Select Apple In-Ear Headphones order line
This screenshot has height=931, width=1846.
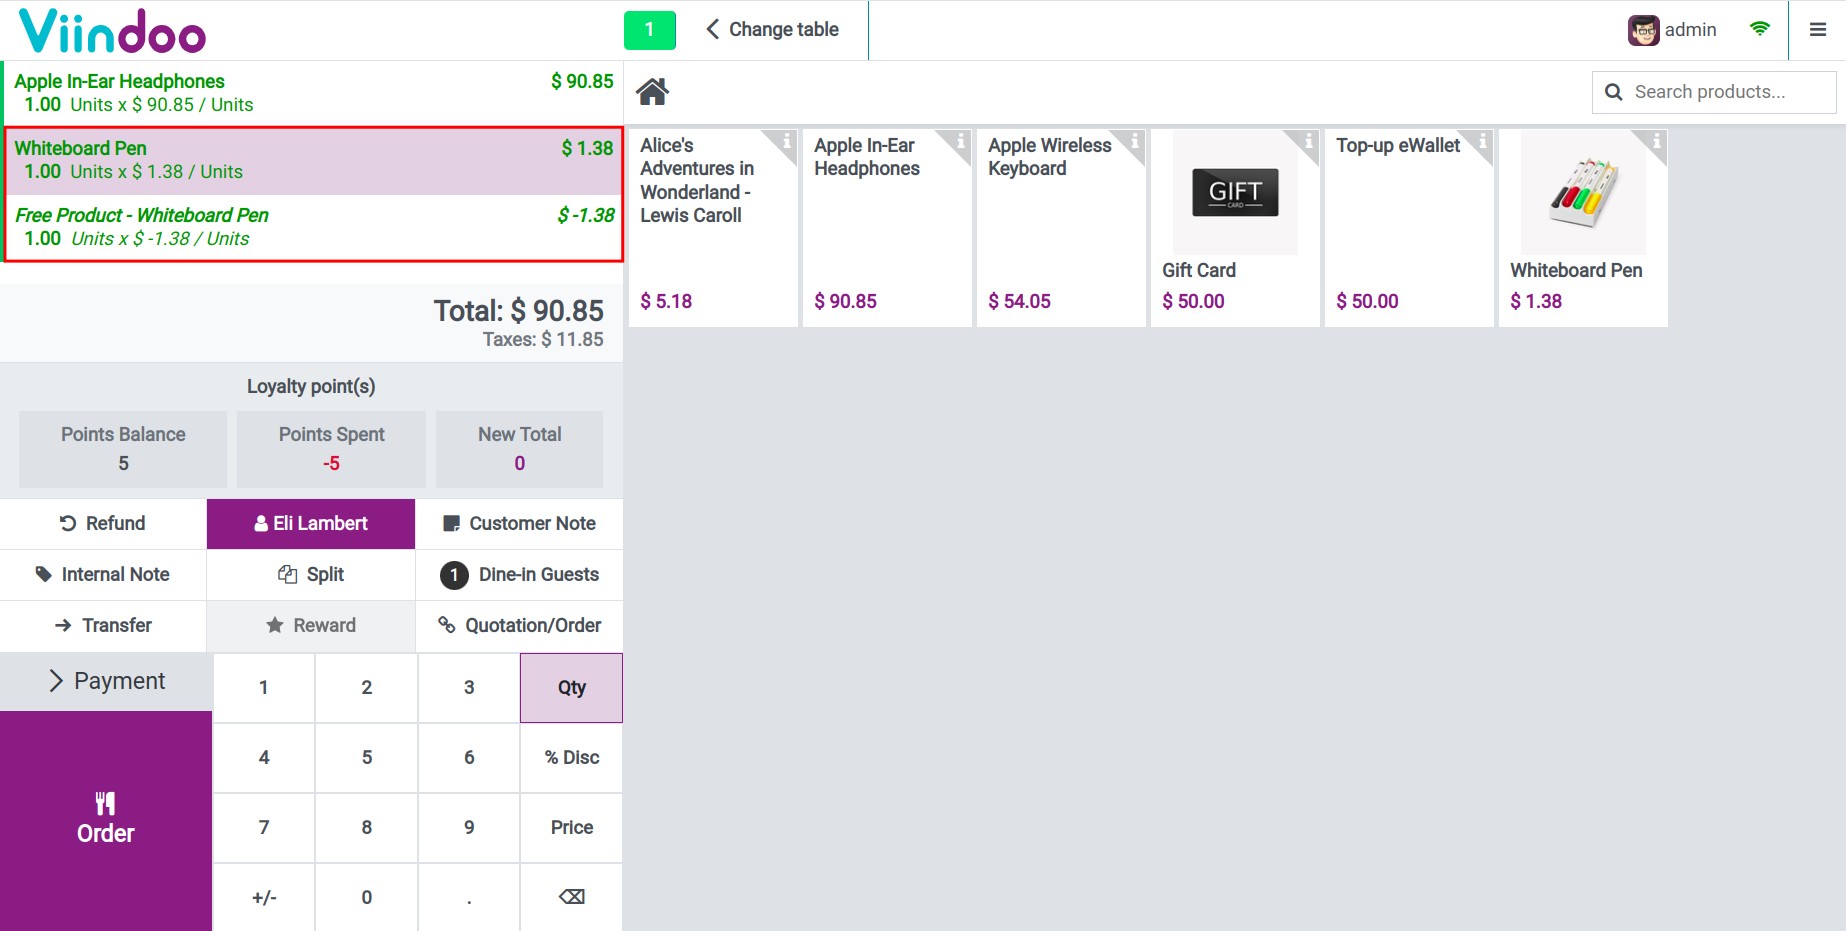[x=313, y=93]
